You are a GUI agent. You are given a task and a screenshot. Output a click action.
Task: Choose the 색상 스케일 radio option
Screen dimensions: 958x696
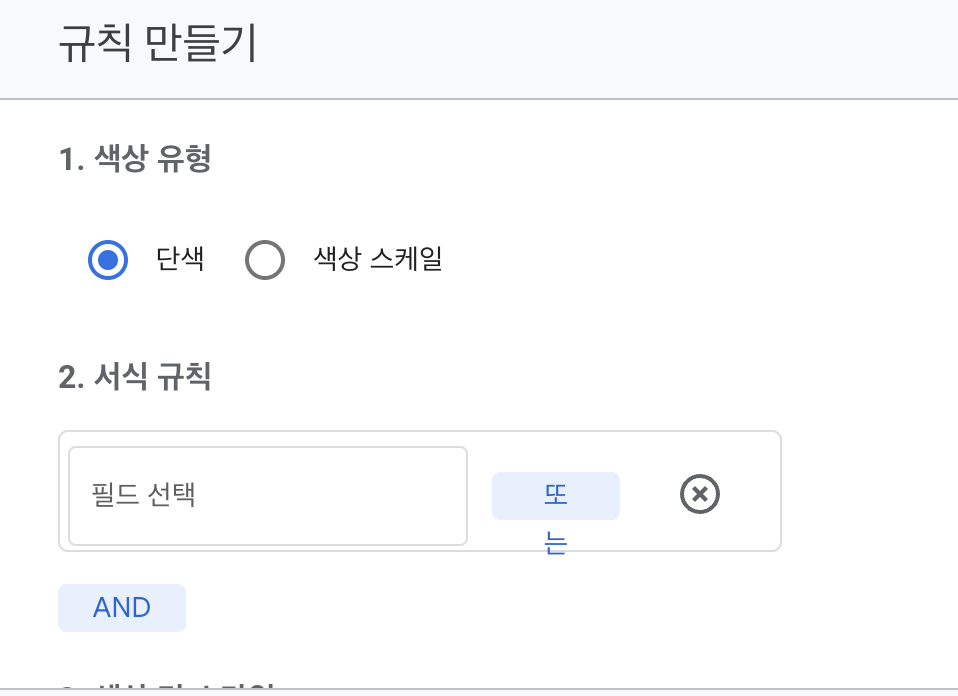tap(265, 261)
